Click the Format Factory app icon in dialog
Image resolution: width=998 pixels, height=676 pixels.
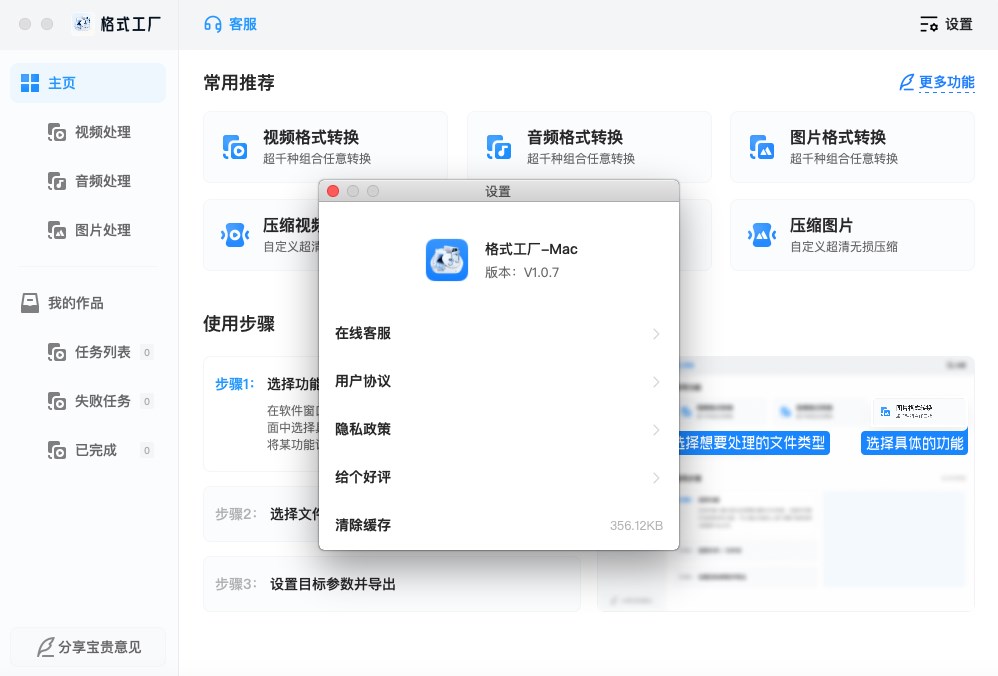click(446, 260)
